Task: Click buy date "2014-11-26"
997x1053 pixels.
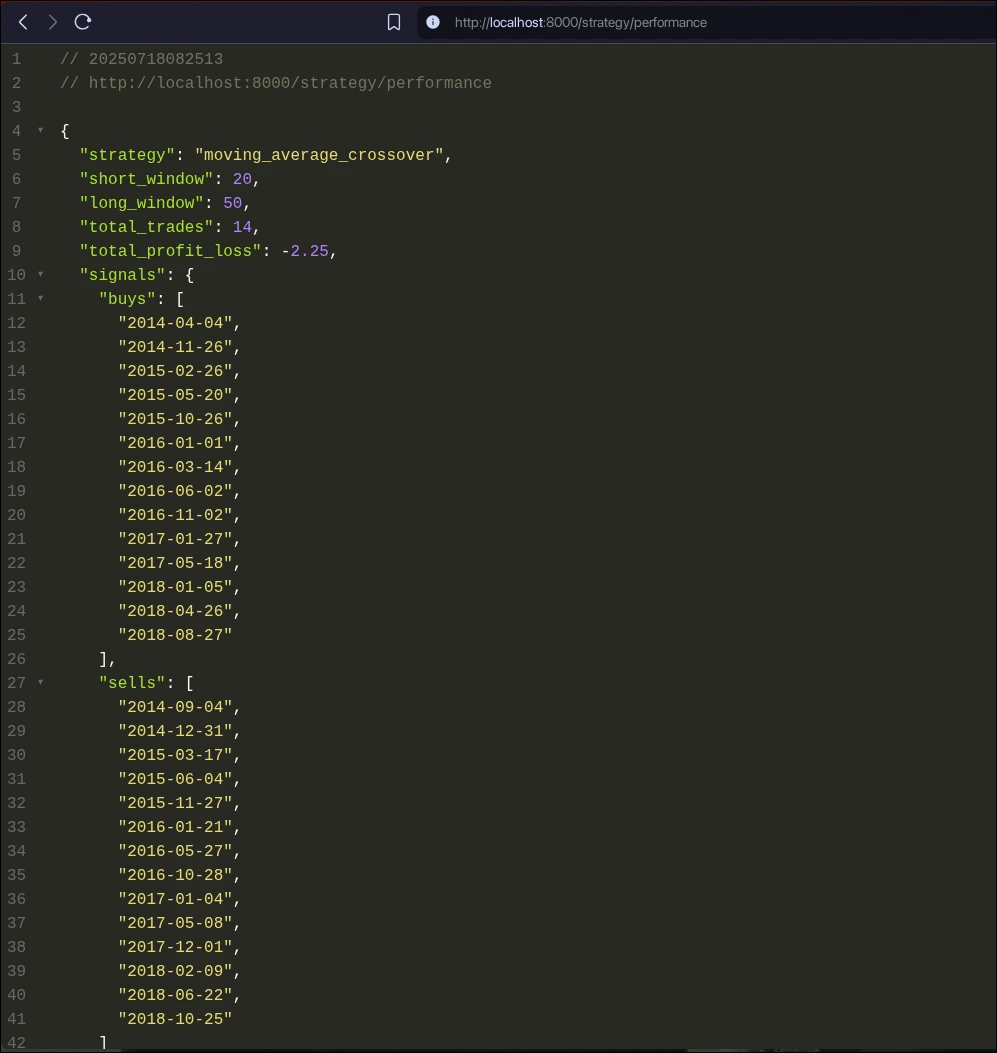Action: (x=175, y=347)
